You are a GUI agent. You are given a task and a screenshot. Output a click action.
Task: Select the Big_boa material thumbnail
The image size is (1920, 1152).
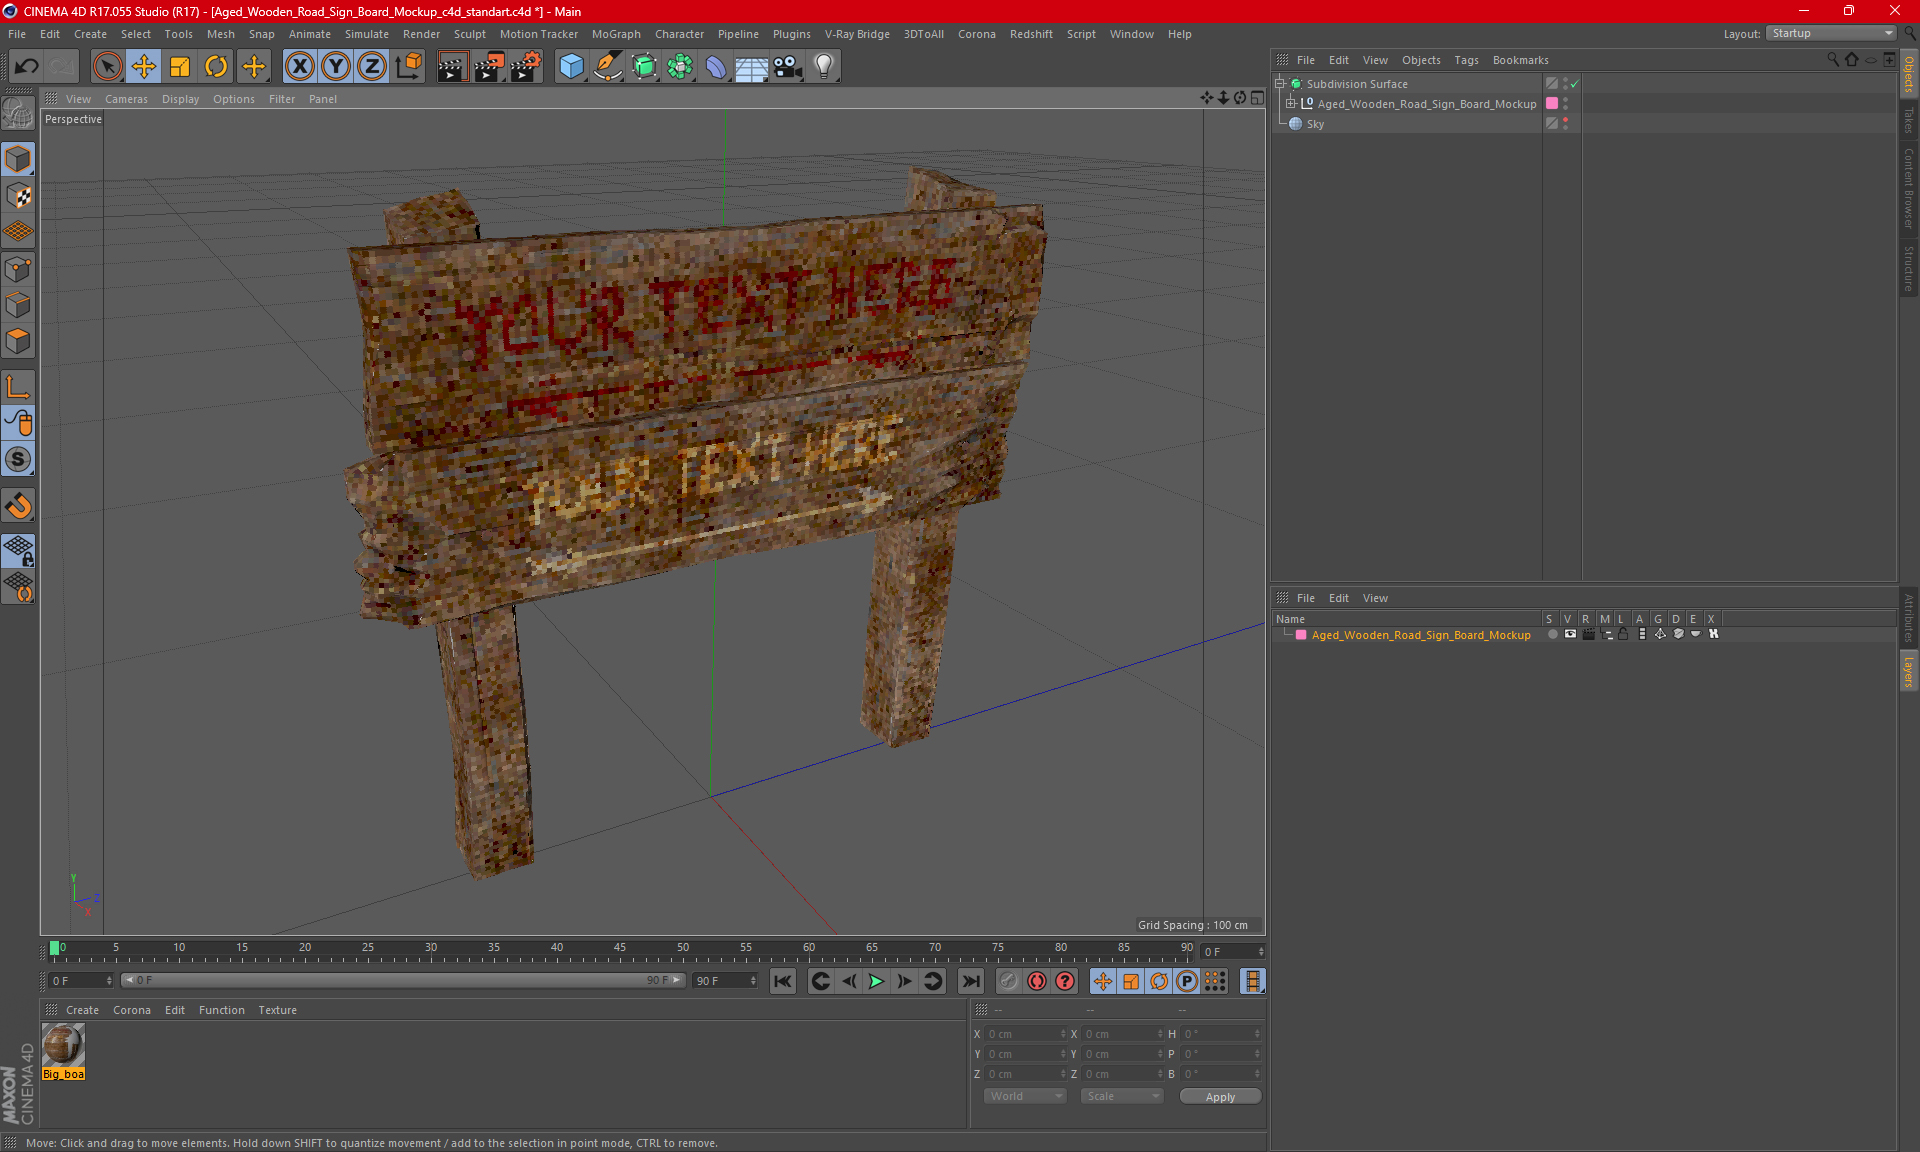63,1046
